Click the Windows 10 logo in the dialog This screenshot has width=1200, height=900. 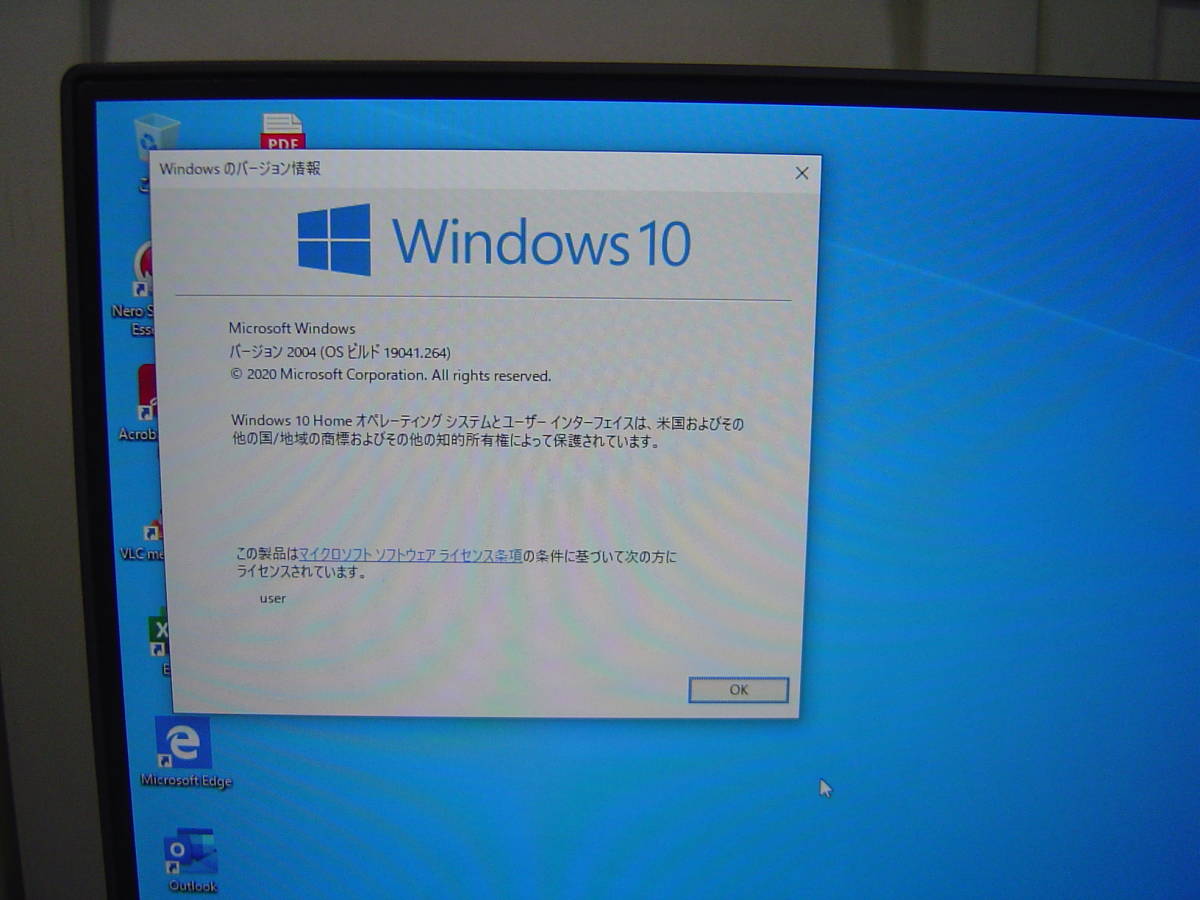pos(494,240)
